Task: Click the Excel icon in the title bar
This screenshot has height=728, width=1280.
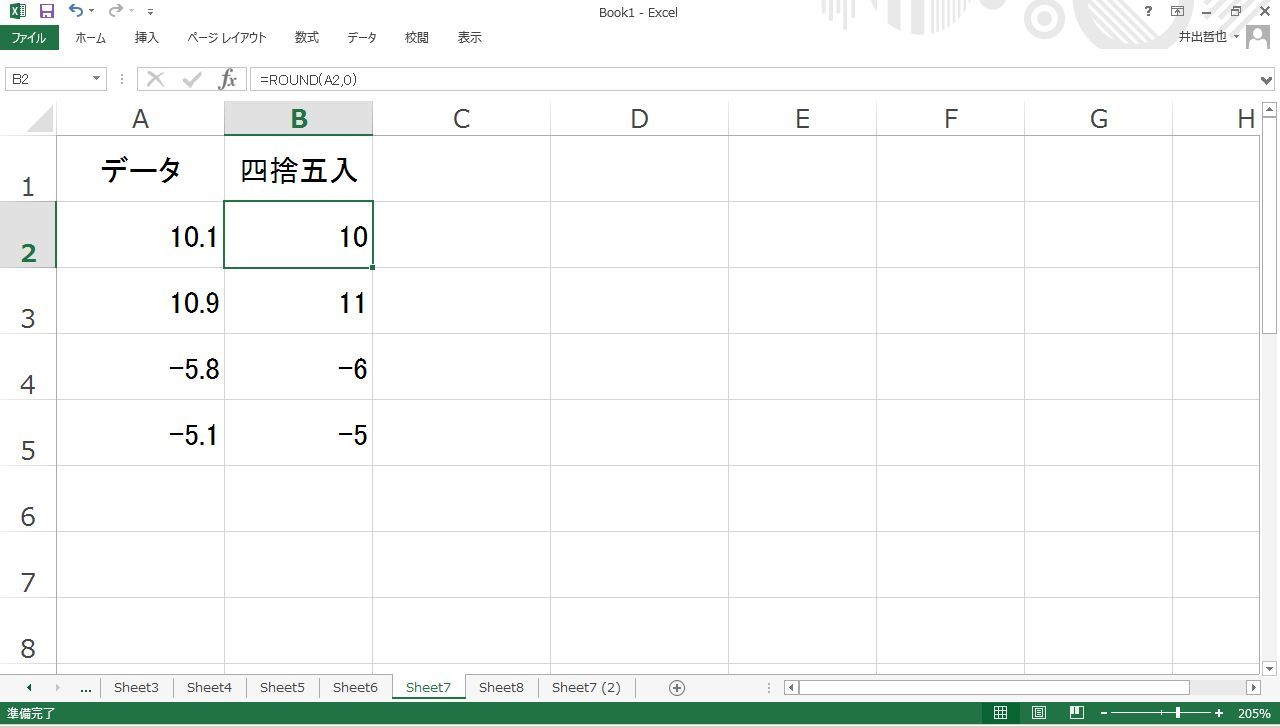Action: [x=15, y=11]
